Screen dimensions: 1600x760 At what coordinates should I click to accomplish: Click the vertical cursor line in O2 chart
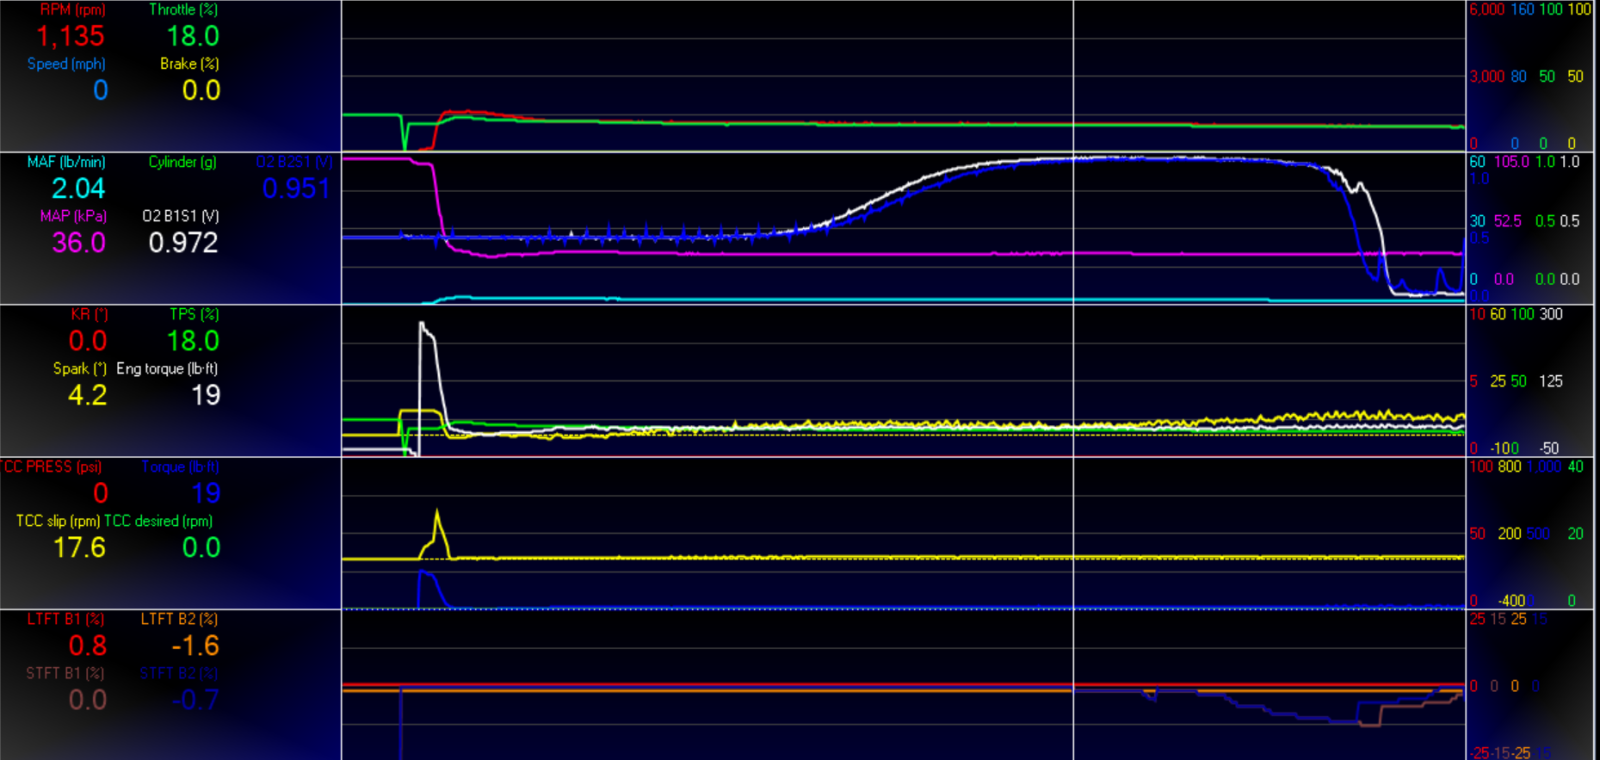click(1073, 228)
